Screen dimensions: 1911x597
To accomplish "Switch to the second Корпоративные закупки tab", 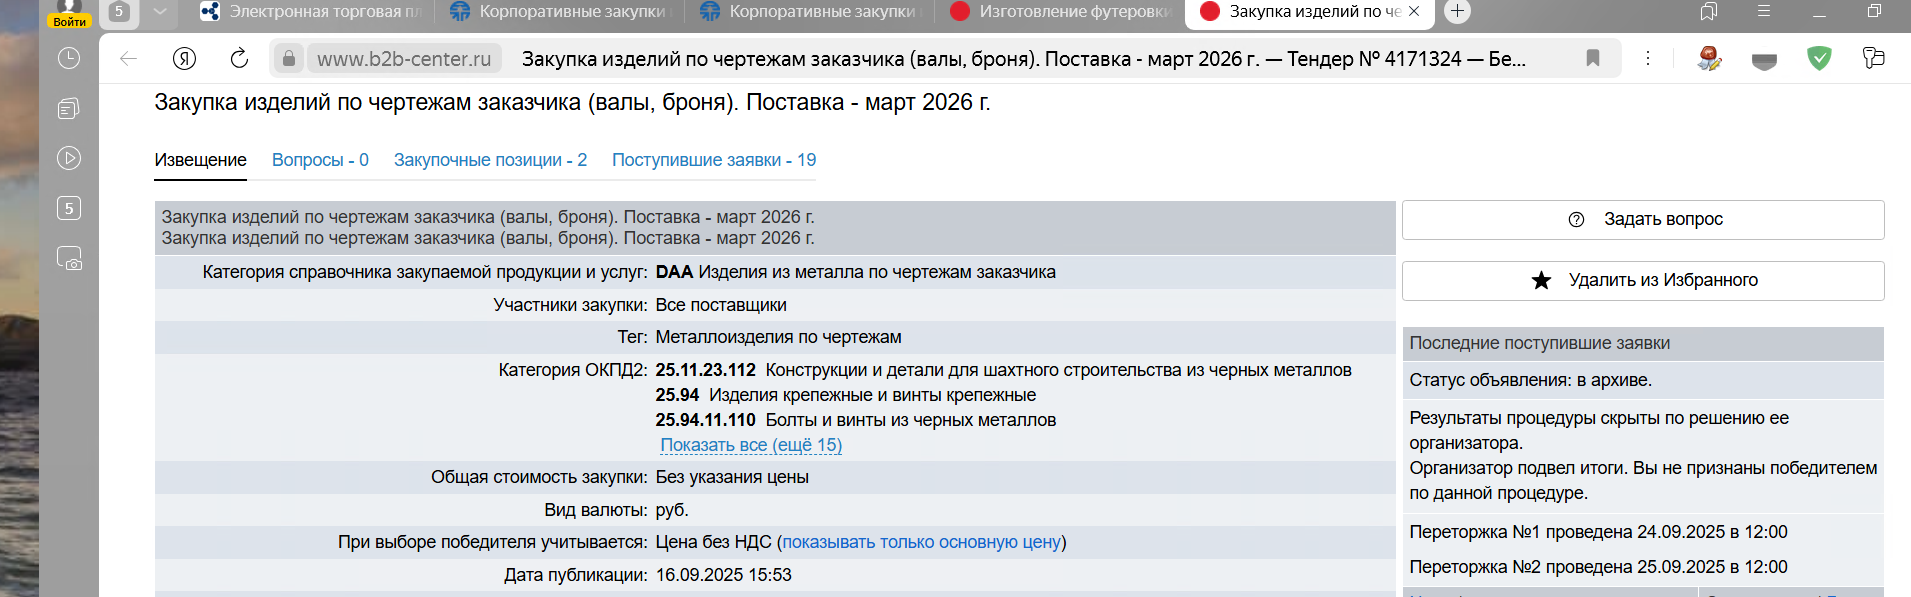I will point(809,12).
